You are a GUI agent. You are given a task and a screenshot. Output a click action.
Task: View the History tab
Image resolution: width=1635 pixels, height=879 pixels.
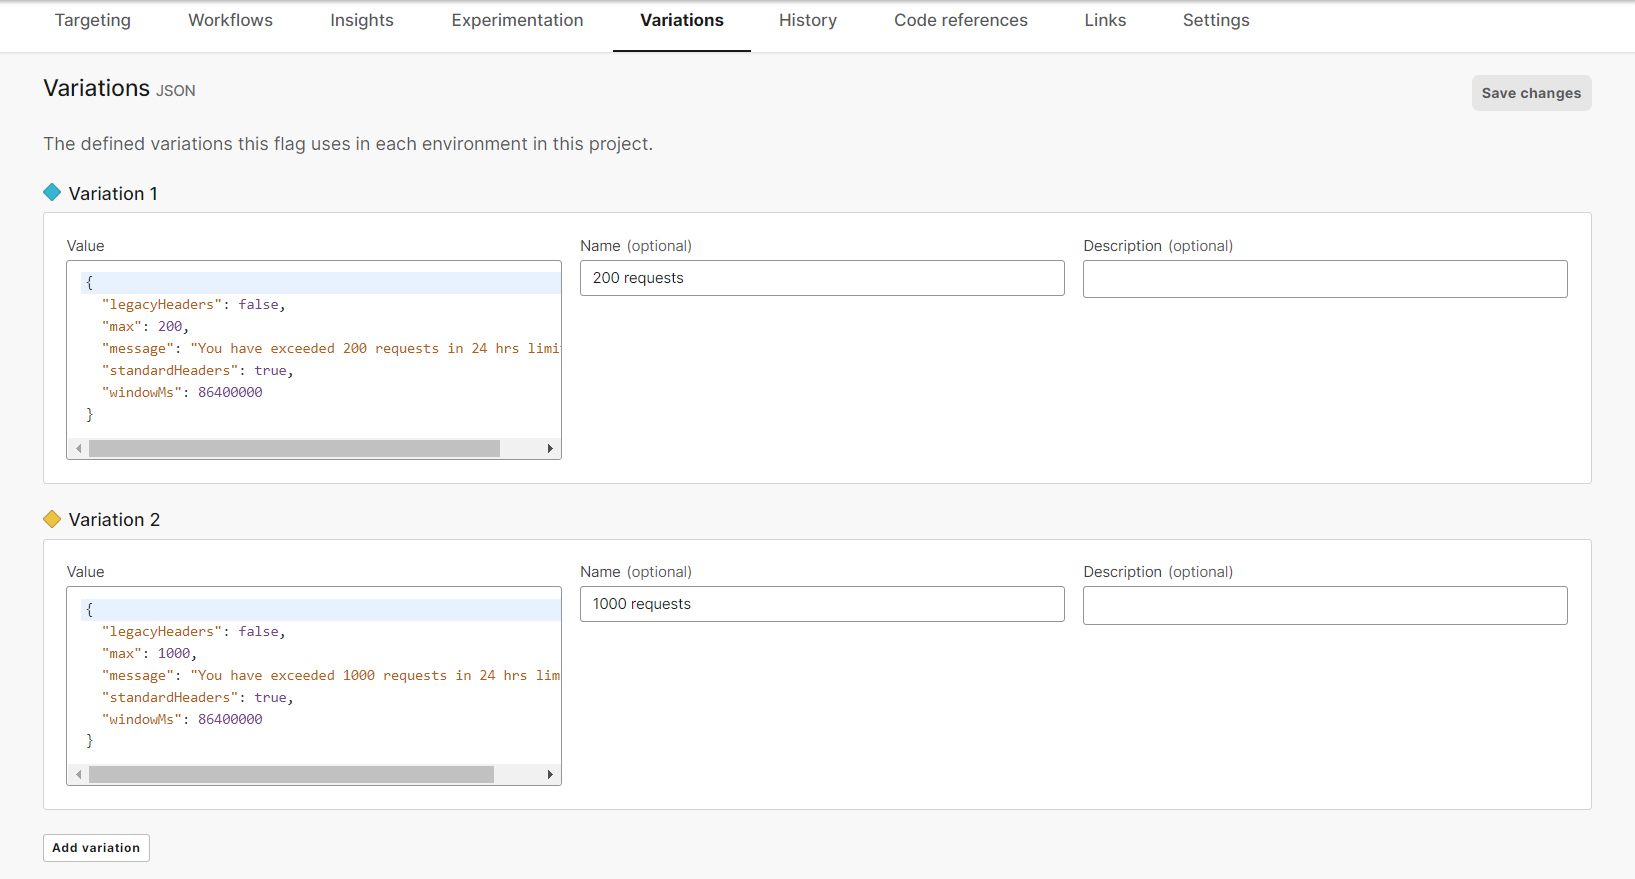(808, 20)
